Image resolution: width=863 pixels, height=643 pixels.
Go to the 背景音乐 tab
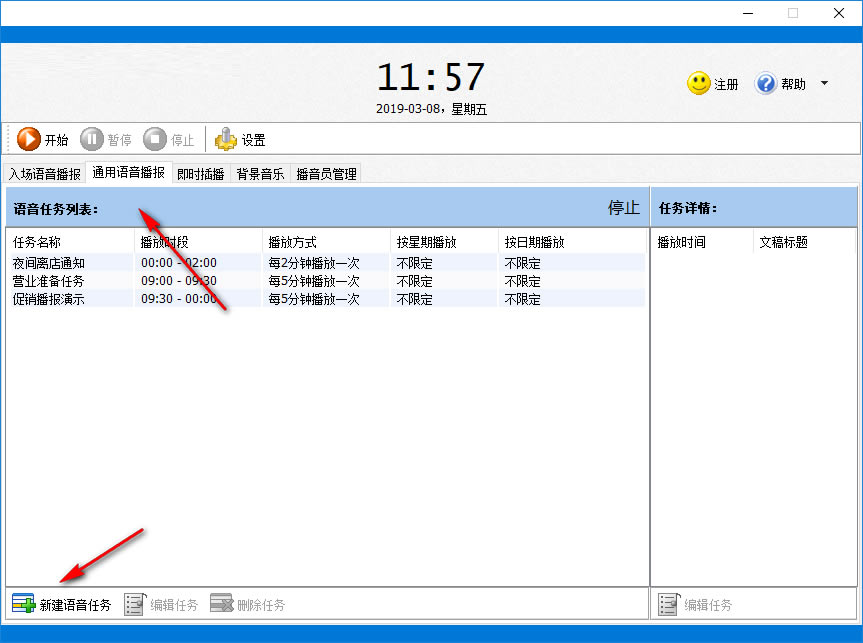tap(260, 174)
